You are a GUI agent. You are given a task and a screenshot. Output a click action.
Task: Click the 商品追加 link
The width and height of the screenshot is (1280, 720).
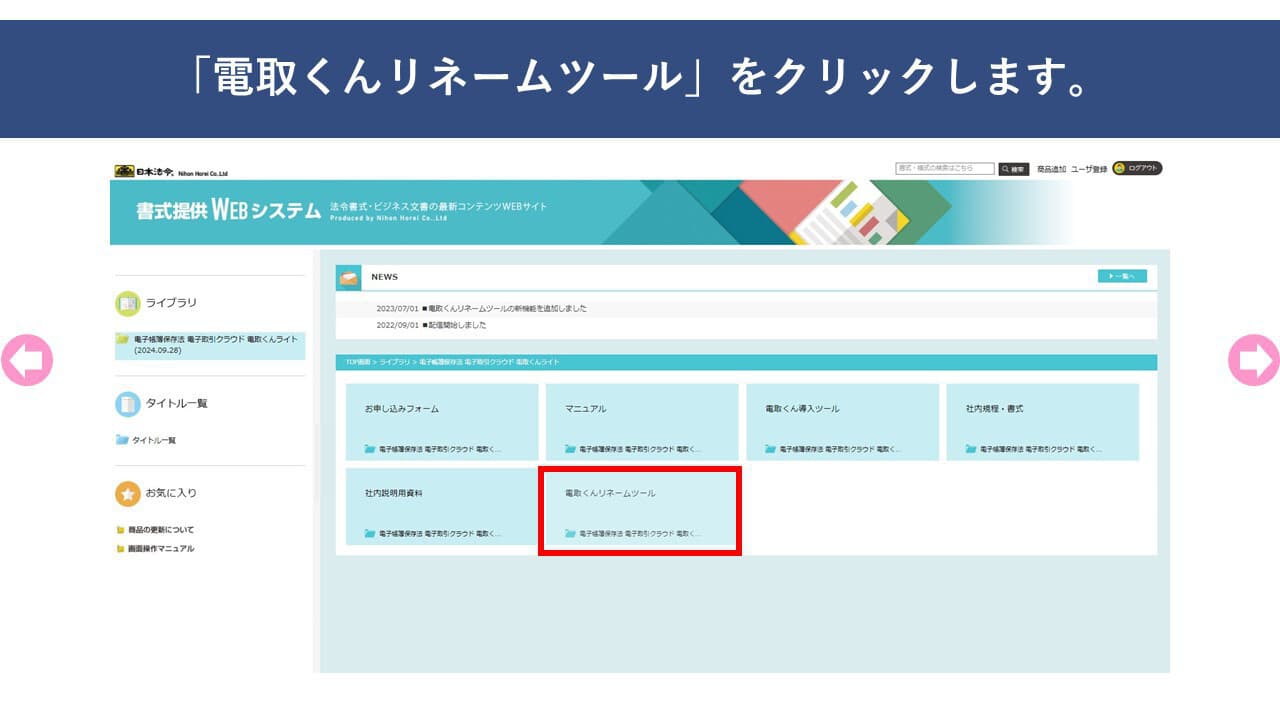[x=1051, y=169]
